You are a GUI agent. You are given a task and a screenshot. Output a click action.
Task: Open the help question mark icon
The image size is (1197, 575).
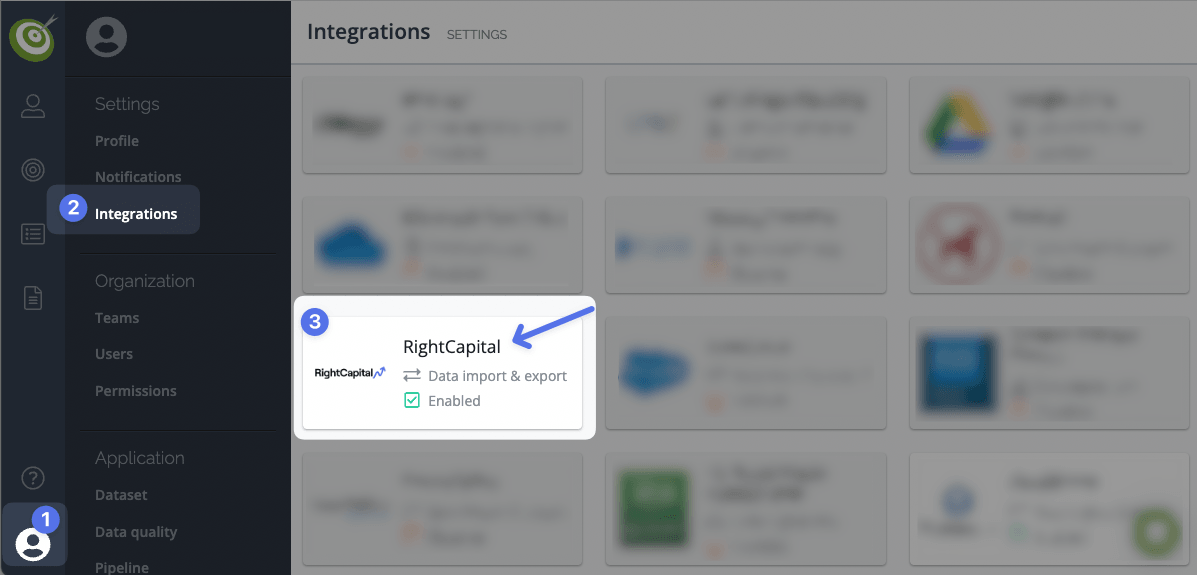pos(33,478)
